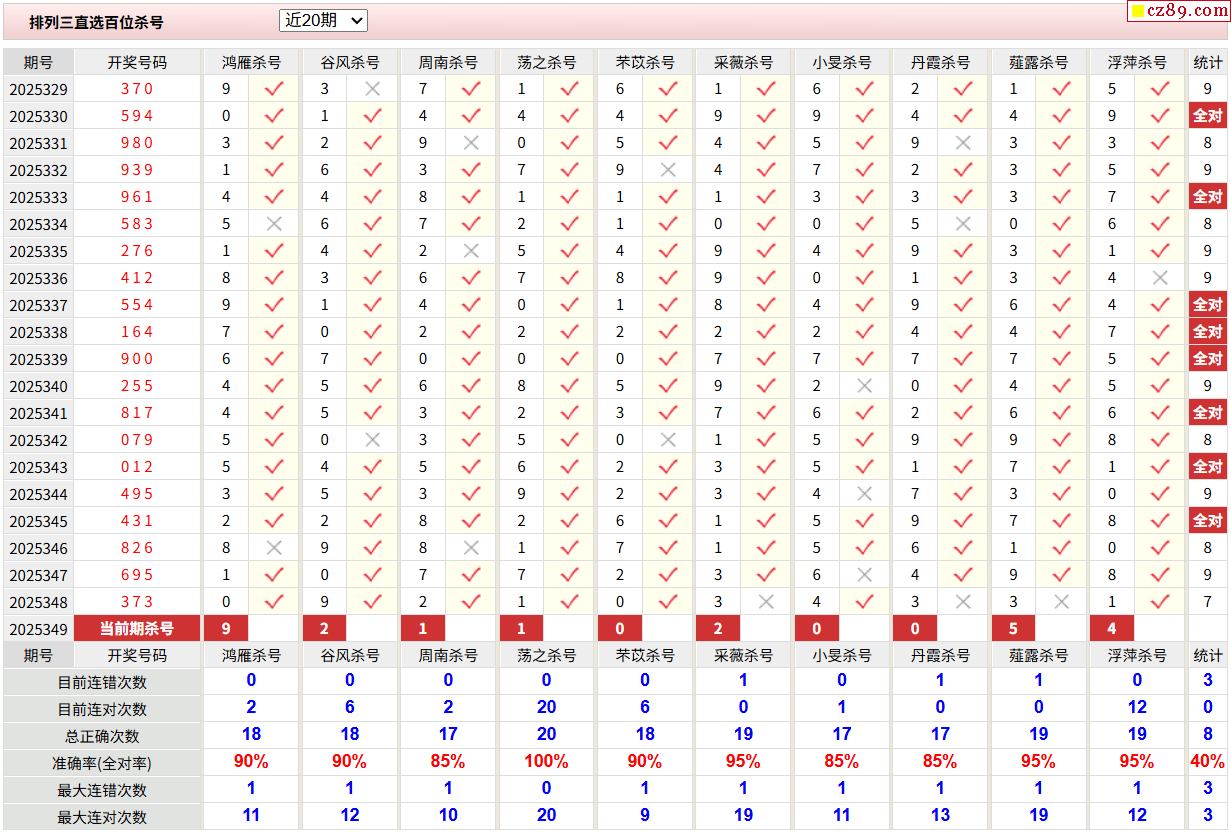Open the 近20期 period dropdown
Screen dimensions: 1231x833
point(323,20)
